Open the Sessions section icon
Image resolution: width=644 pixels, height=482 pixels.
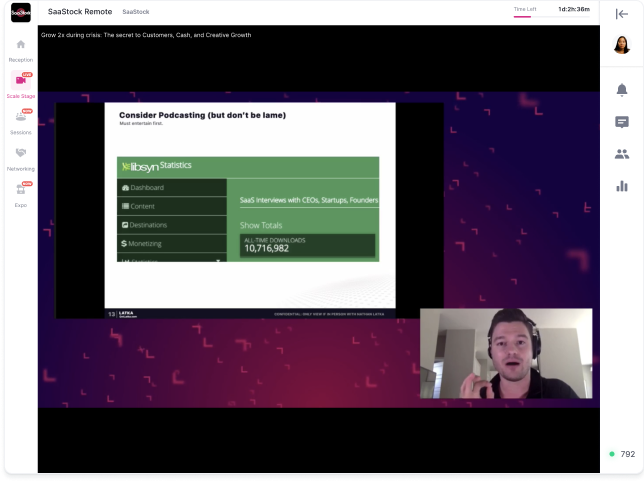(x=20, y=118)
